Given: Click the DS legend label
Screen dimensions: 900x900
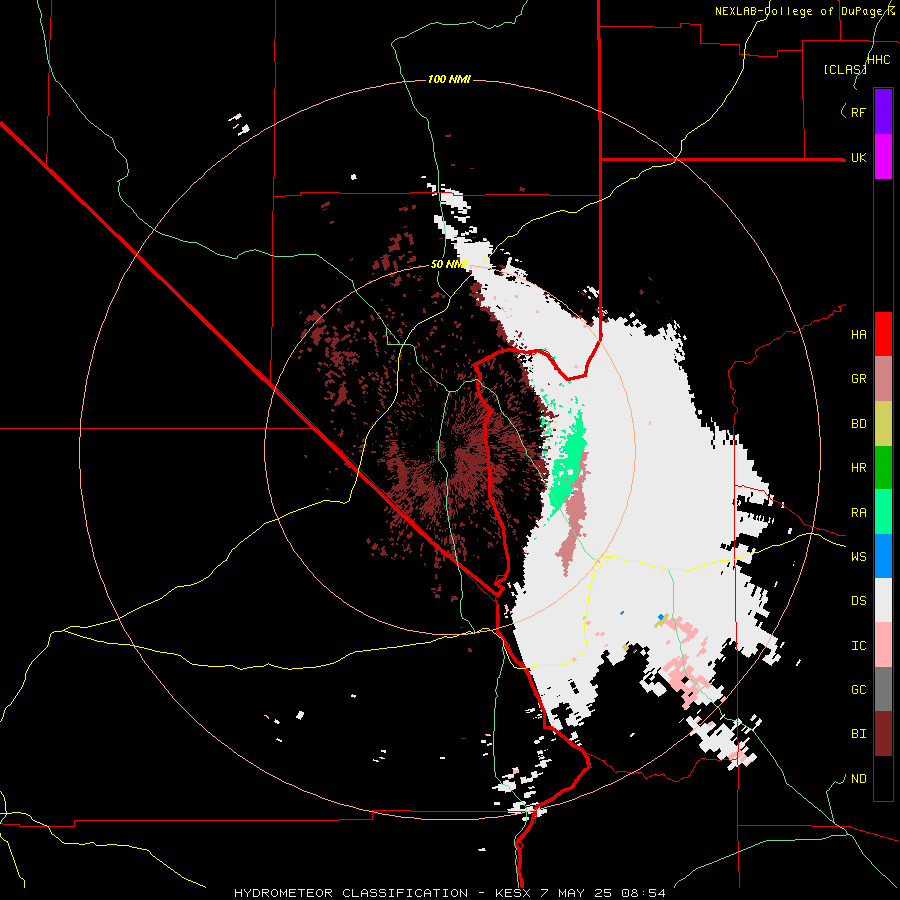Looking at the screenshot, I should point(859,601).
